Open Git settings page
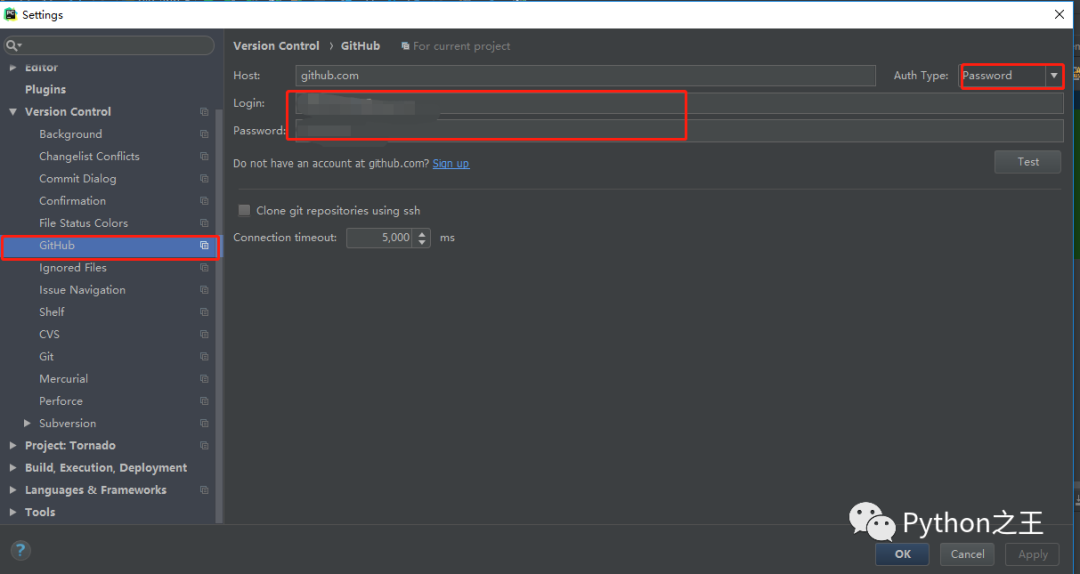 [46, 357]
